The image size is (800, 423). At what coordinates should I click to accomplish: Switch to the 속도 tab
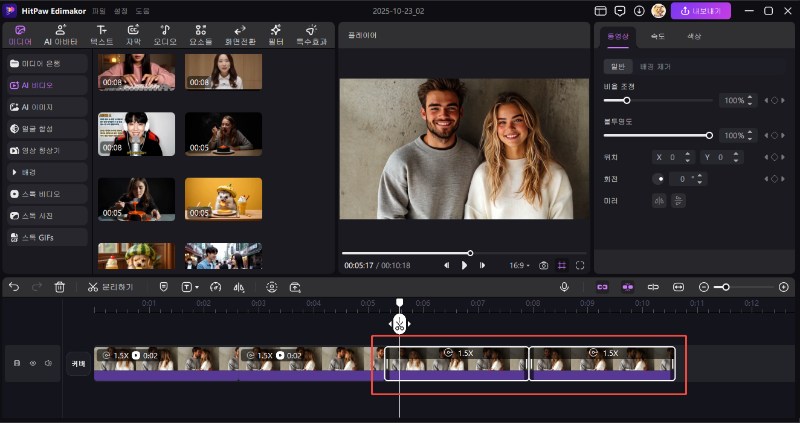[x=657, y=36]
